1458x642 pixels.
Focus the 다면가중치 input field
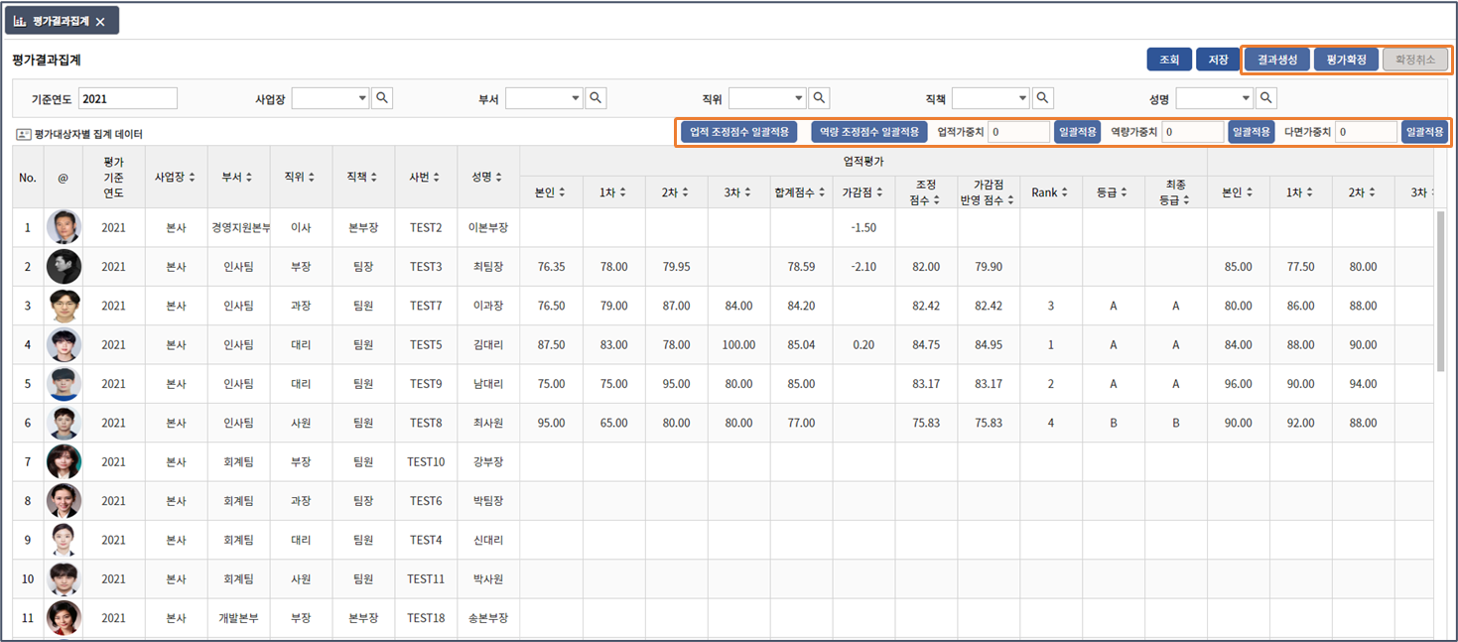point(1367,132)
